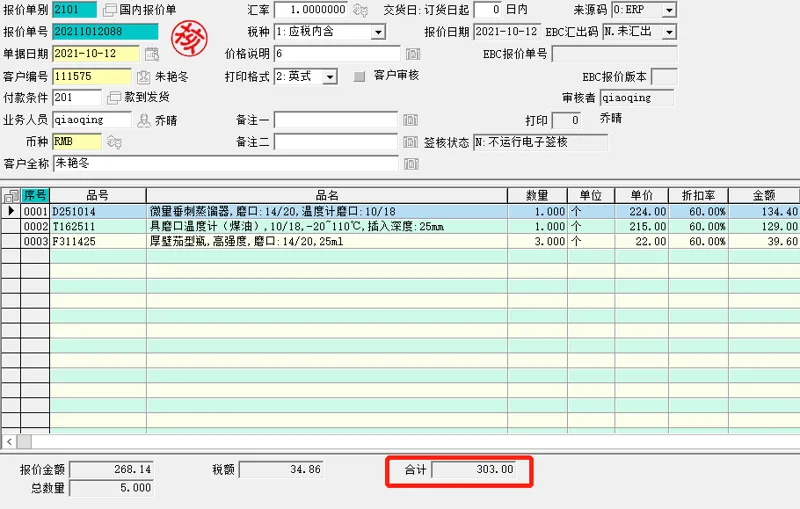Click the 金额 column header

764,195
